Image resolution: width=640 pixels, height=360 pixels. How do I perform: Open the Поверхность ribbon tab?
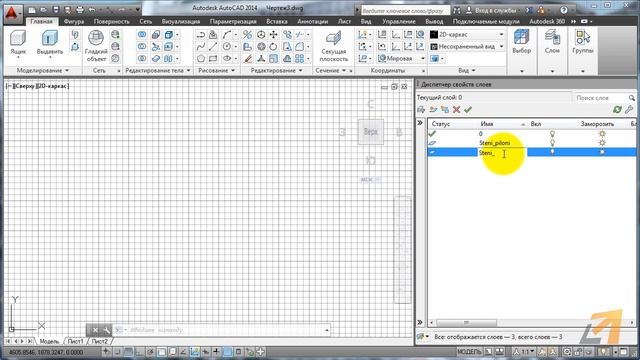coord(111,21)
